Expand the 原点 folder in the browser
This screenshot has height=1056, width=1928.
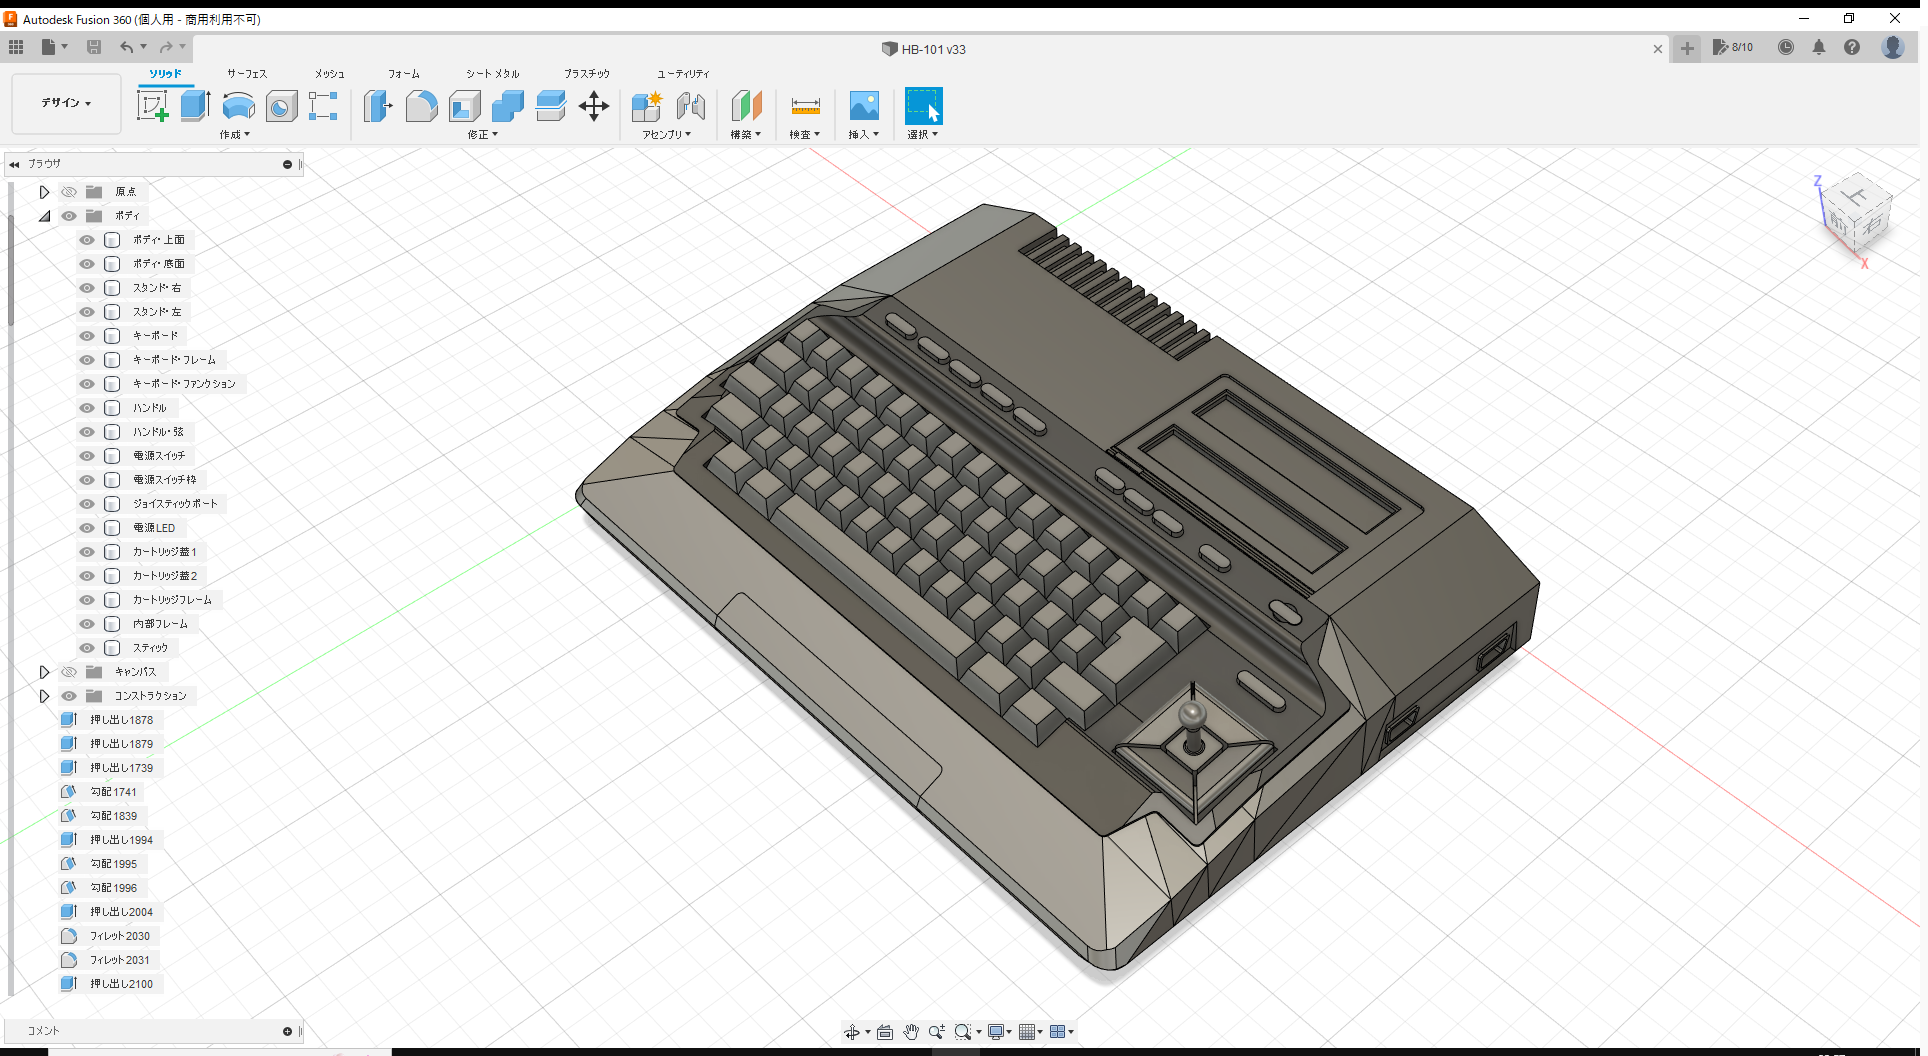(44, 191)
